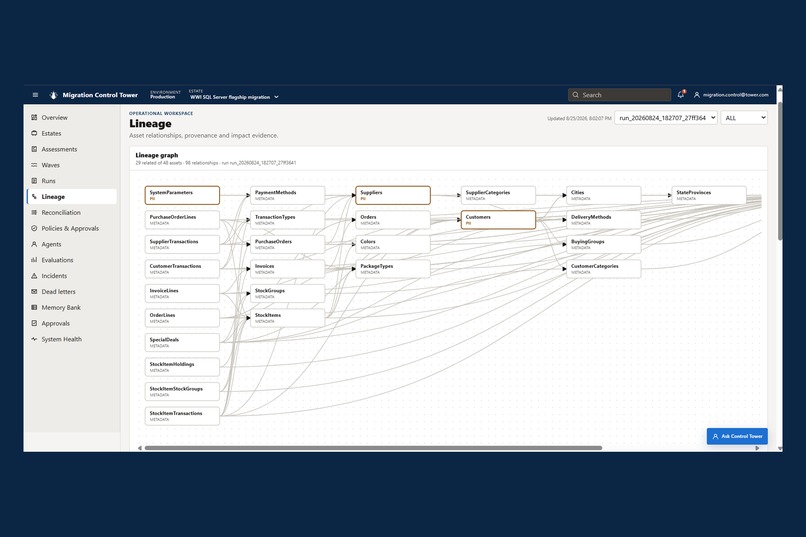The height and width of the screenshot is (537, 806).
Task: Click the Migration Control Tower title
Action: (x=100, y=95)
